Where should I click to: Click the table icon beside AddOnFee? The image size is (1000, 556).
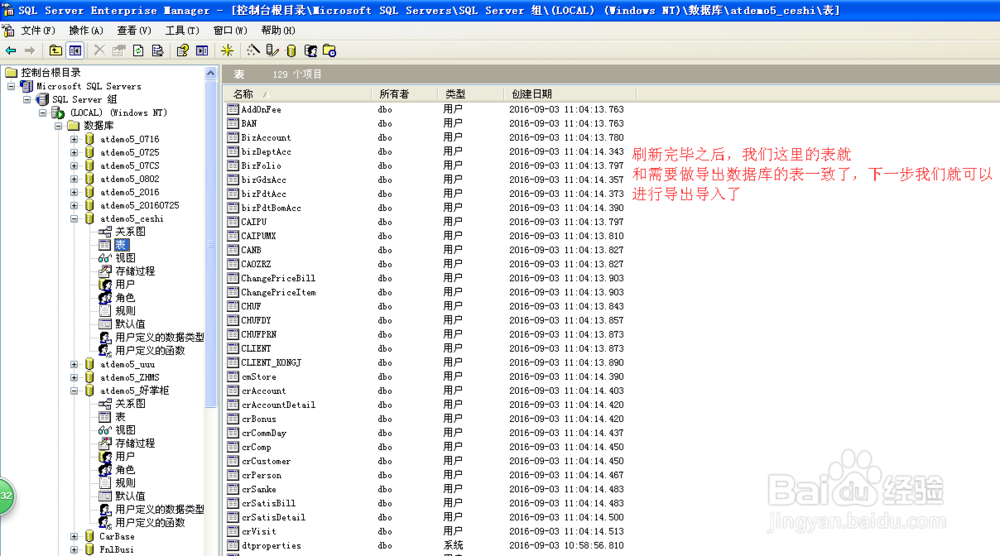pyautogui.click(x=233, y=109)
